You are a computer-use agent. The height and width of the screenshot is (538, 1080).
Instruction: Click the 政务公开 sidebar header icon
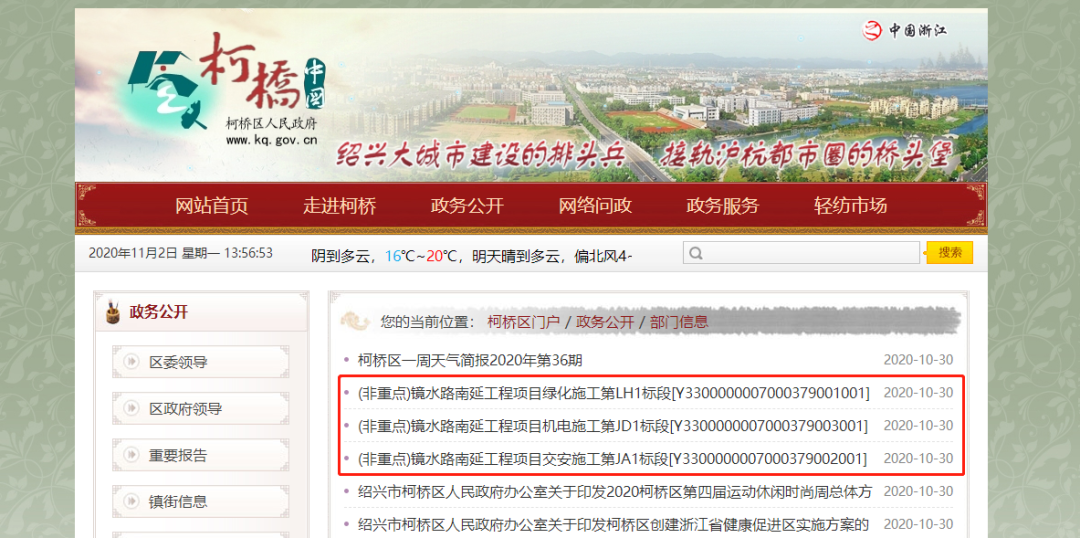tap(112, 313)
